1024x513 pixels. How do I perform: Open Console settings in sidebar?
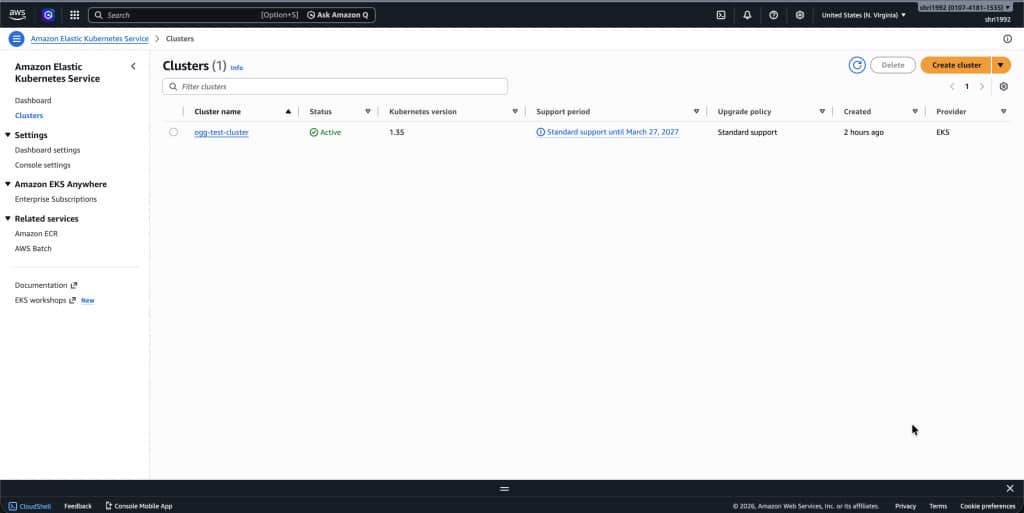tap(42, 165)
